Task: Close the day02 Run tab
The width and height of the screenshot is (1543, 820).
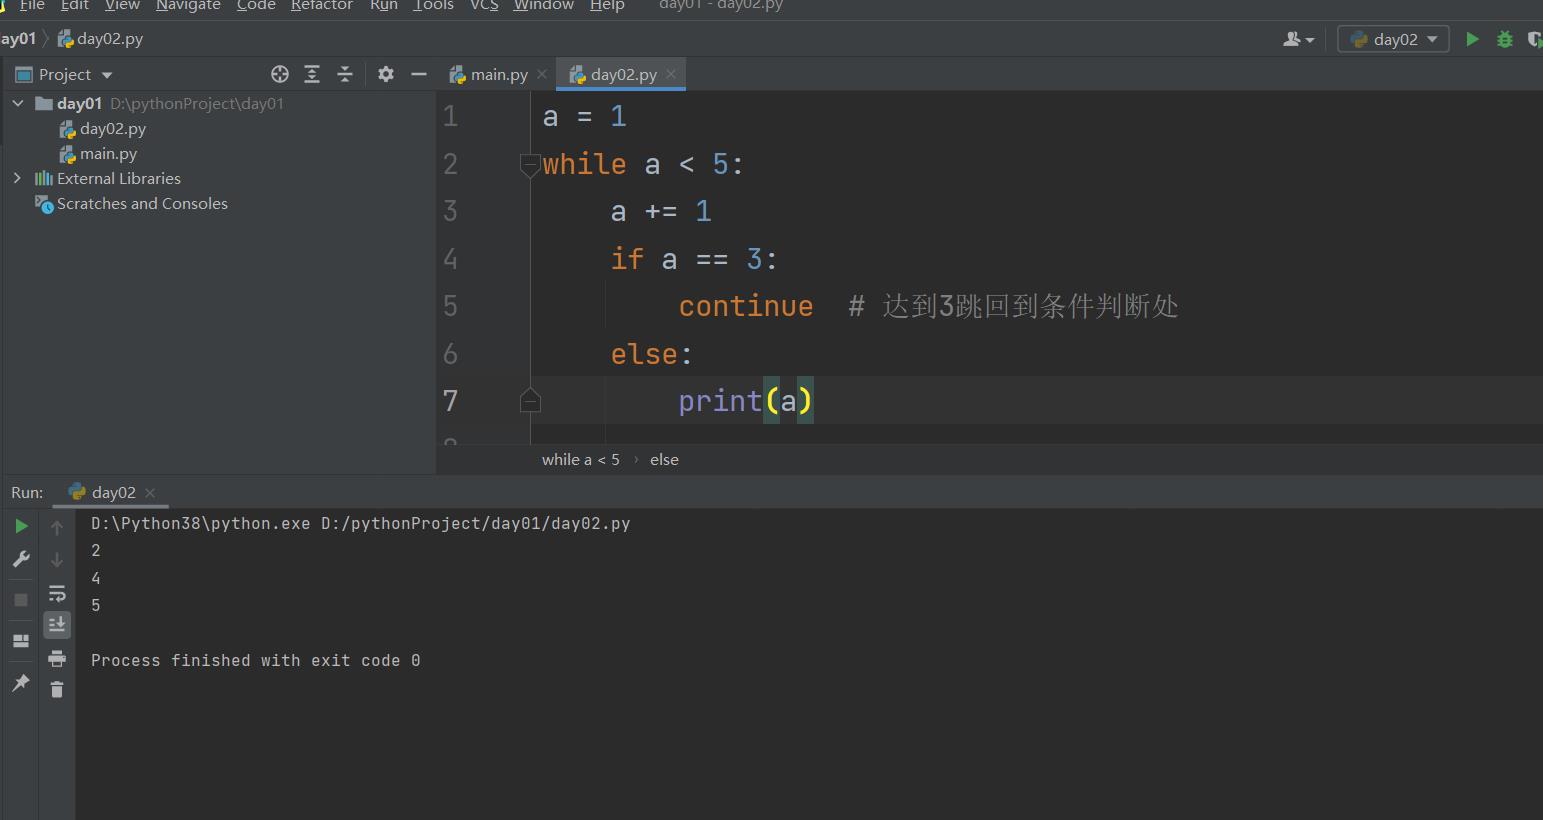Action: point(150,492)
